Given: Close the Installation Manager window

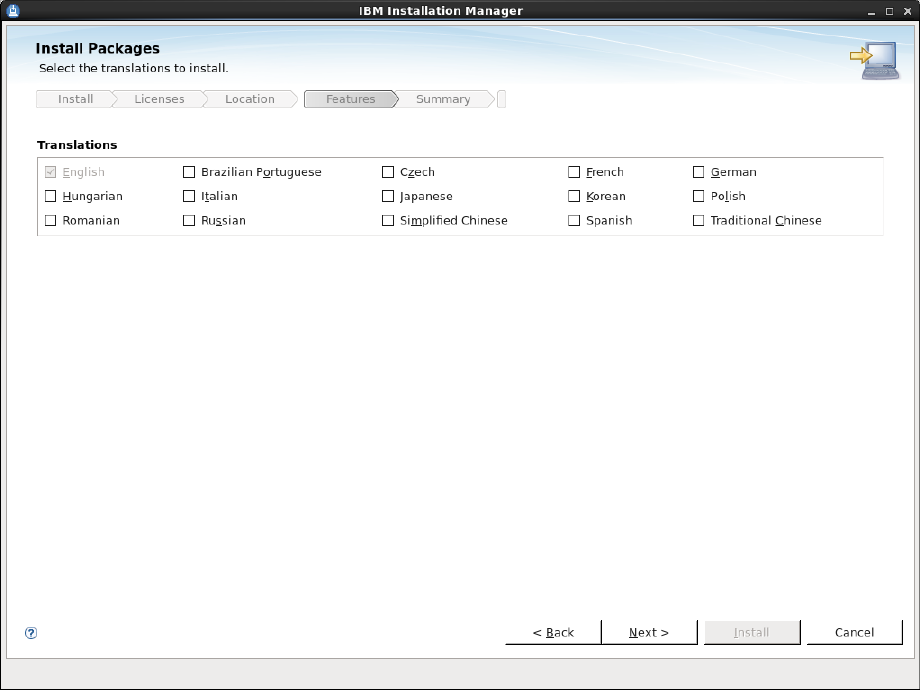Looking at the screenshot, I should pyautogui.click(x=908, y=11).
